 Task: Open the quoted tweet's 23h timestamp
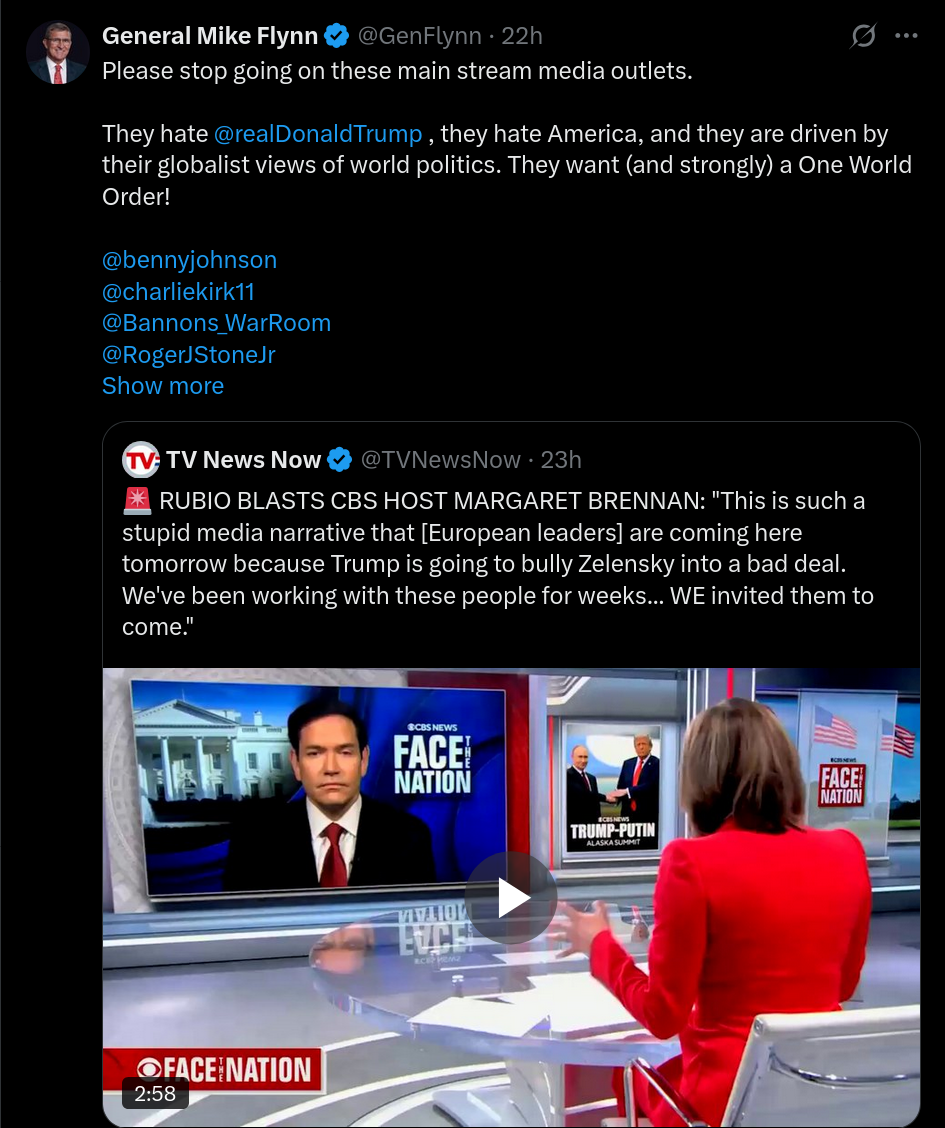[x=561, y=460]
